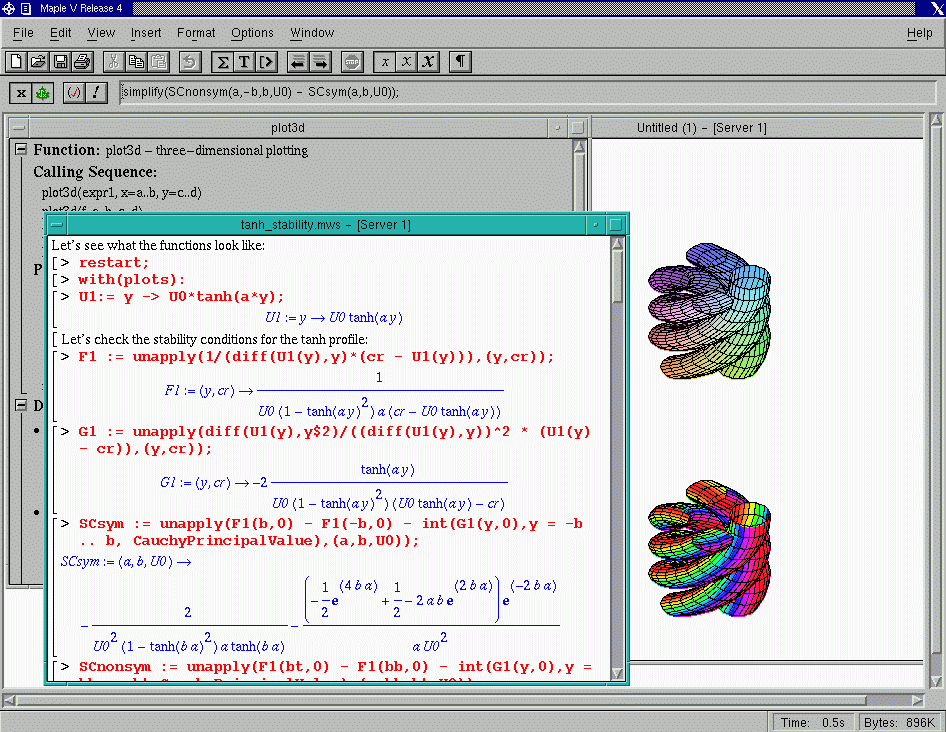This screenshot has height=732, width=946.
Task: Insert a text region with the T icon
Action: pos(244,62)
